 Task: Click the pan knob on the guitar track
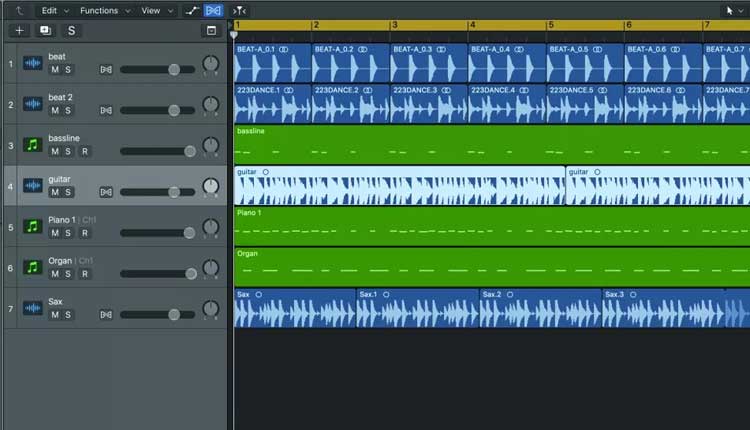[x=210, y=186]
